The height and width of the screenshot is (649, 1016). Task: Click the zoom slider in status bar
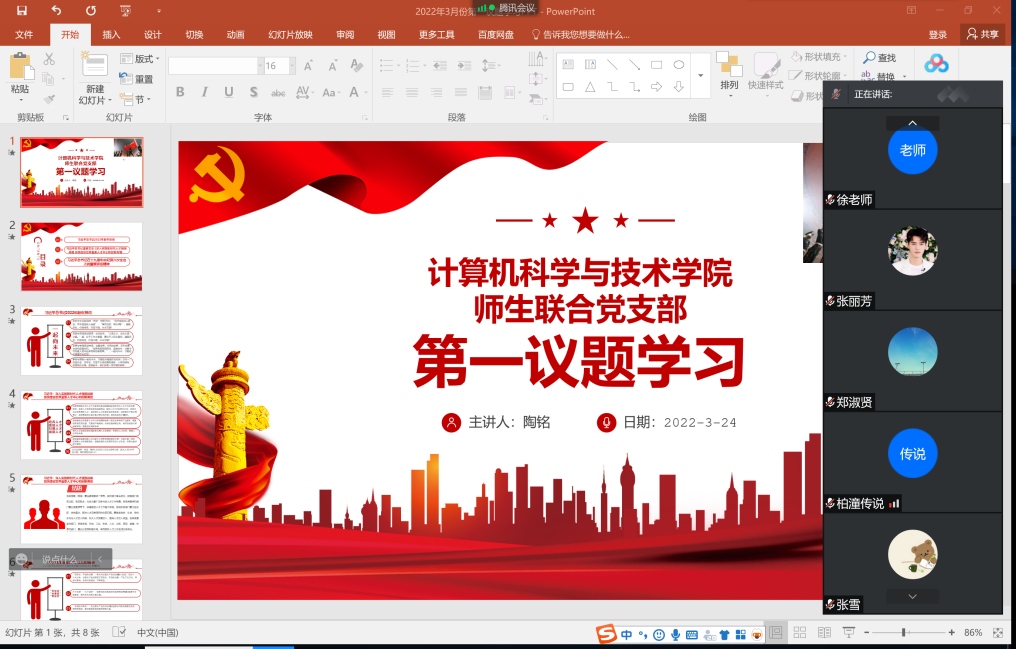[903, 633]
